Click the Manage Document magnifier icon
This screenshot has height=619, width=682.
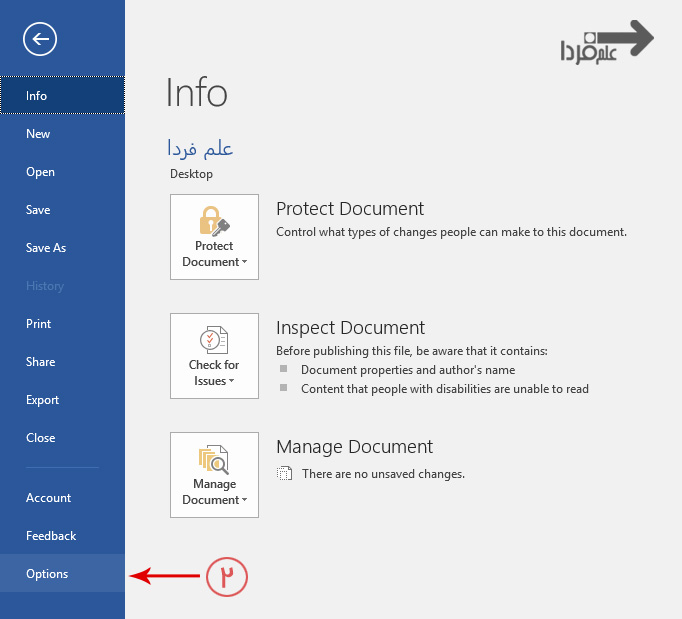214,459
